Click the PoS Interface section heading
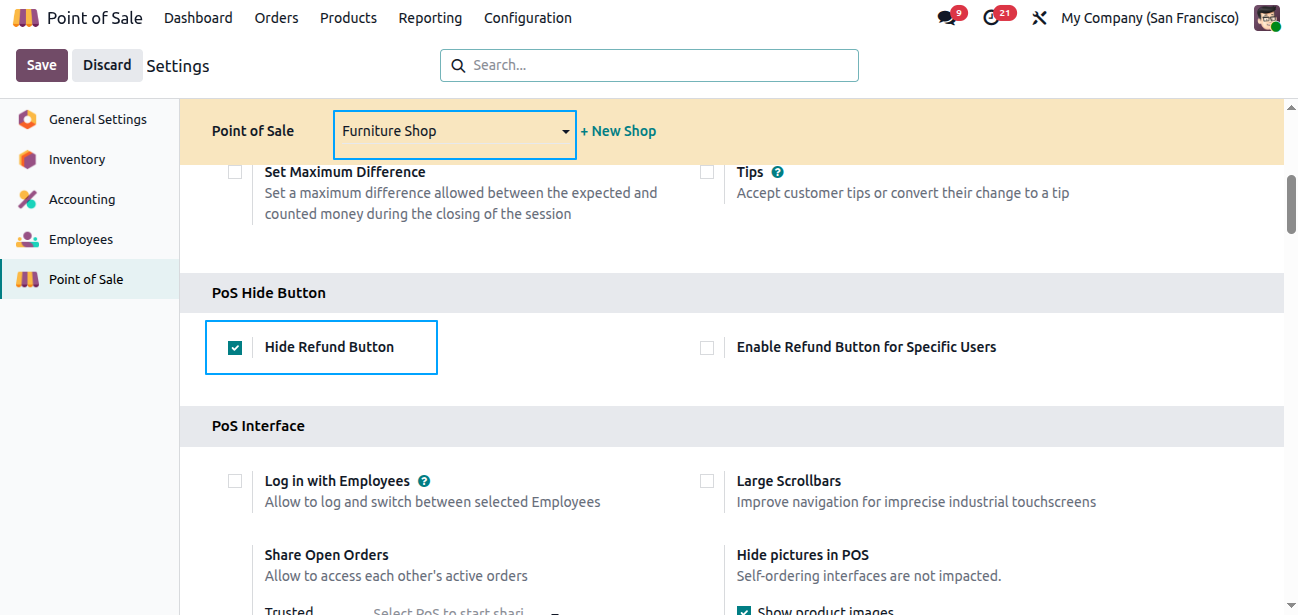Viewport: 1298px width, 615px height. tap(258, 426)
